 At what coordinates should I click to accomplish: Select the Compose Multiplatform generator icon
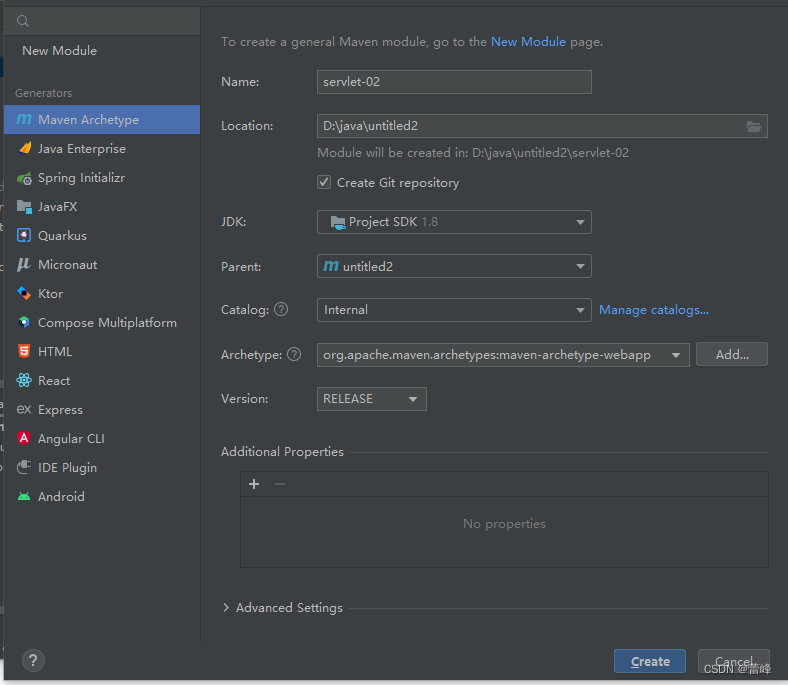pyautogui.click(x=24, y=323)
